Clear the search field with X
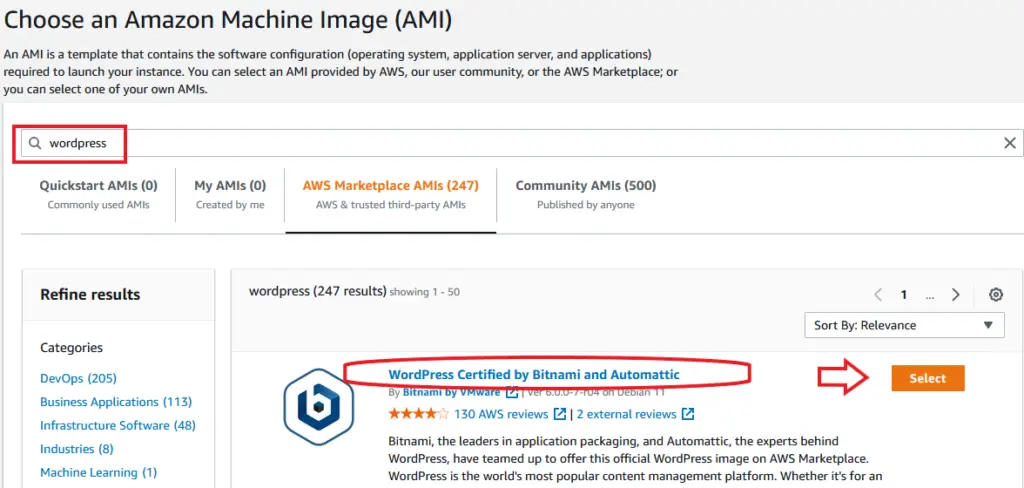The width and height of the screenshot is (1024, 488). tap(1010, 143)
